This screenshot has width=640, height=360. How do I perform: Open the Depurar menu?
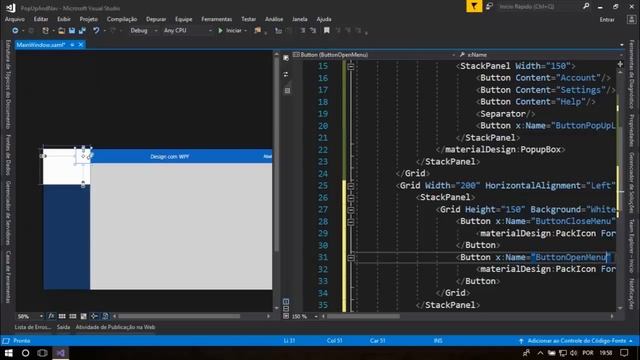(x=156, y=19)
